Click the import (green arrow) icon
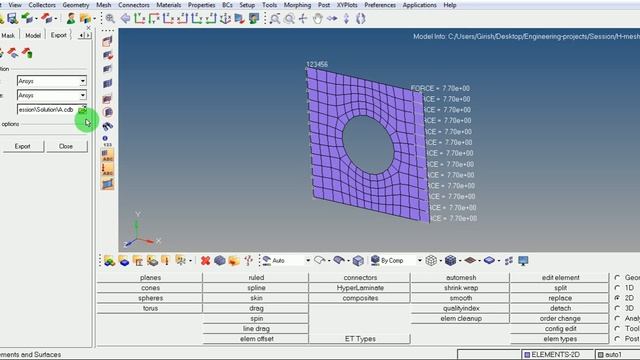The width and height of the screenshot is (640, 360). (27, 18)
